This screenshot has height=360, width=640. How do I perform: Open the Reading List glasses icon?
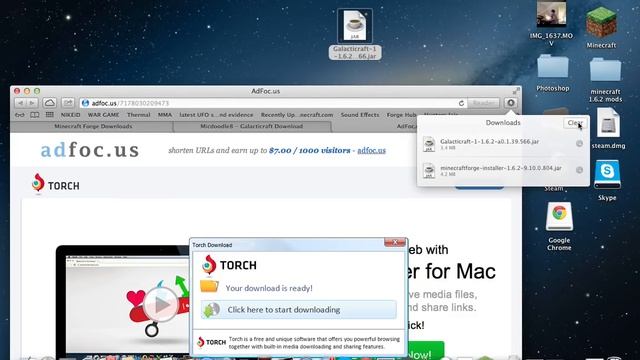pos(20,115)
